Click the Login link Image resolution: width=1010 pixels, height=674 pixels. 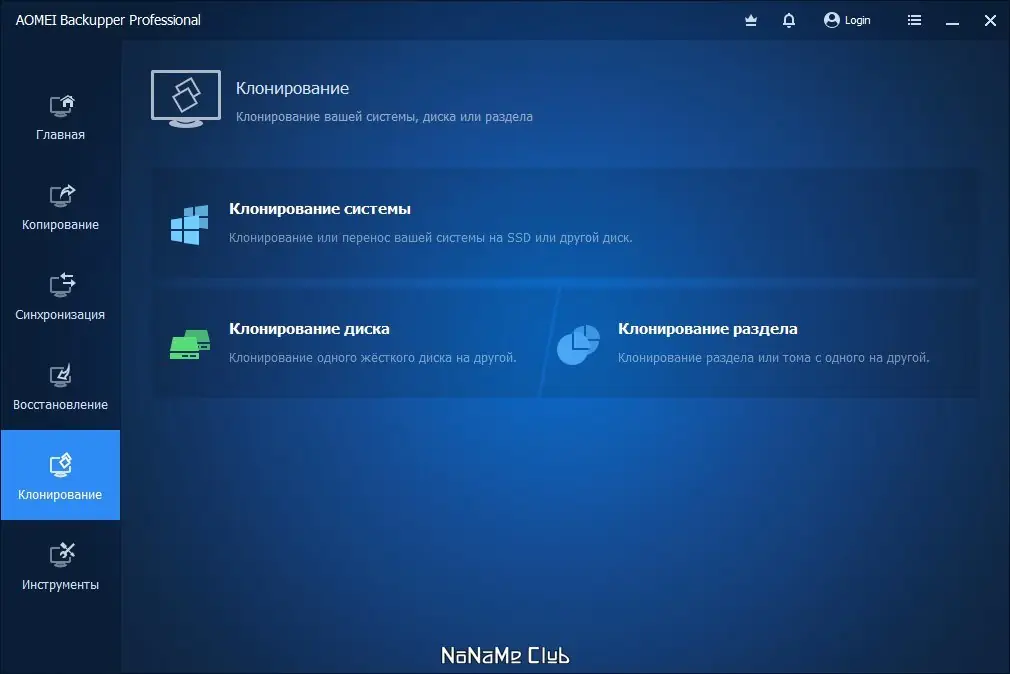click(855, 19)
